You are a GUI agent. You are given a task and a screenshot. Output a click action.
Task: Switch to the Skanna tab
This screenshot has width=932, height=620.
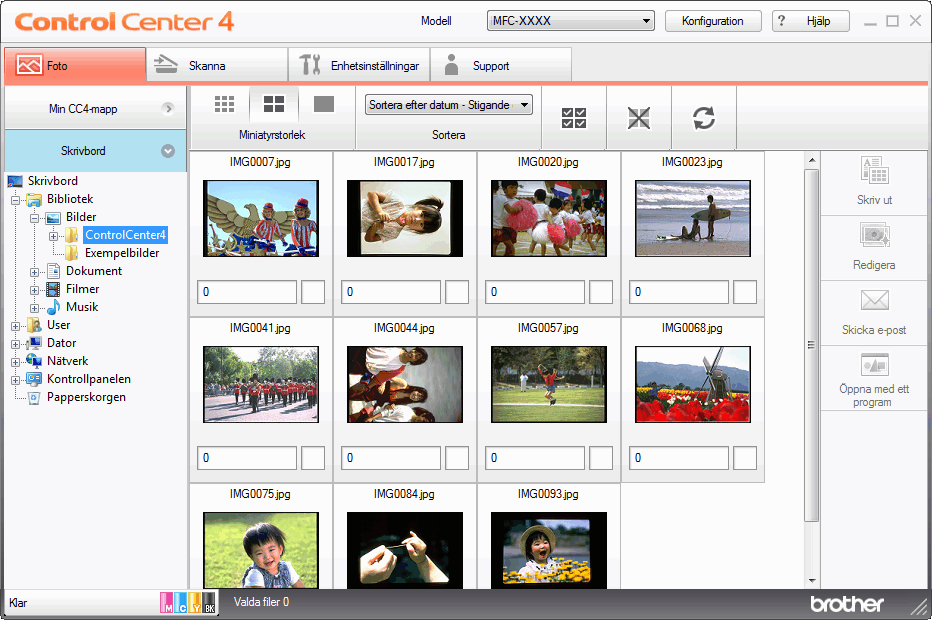[217, 65]
